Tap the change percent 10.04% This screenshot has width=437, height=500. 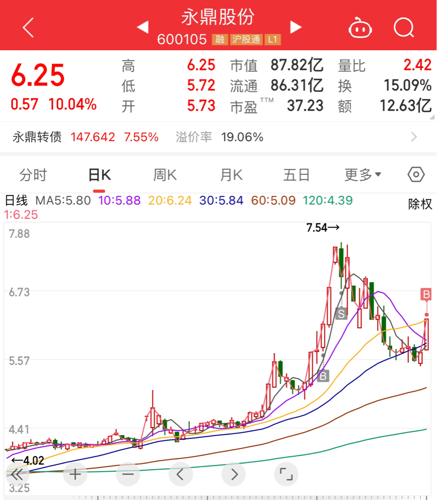tap(73, 104)
